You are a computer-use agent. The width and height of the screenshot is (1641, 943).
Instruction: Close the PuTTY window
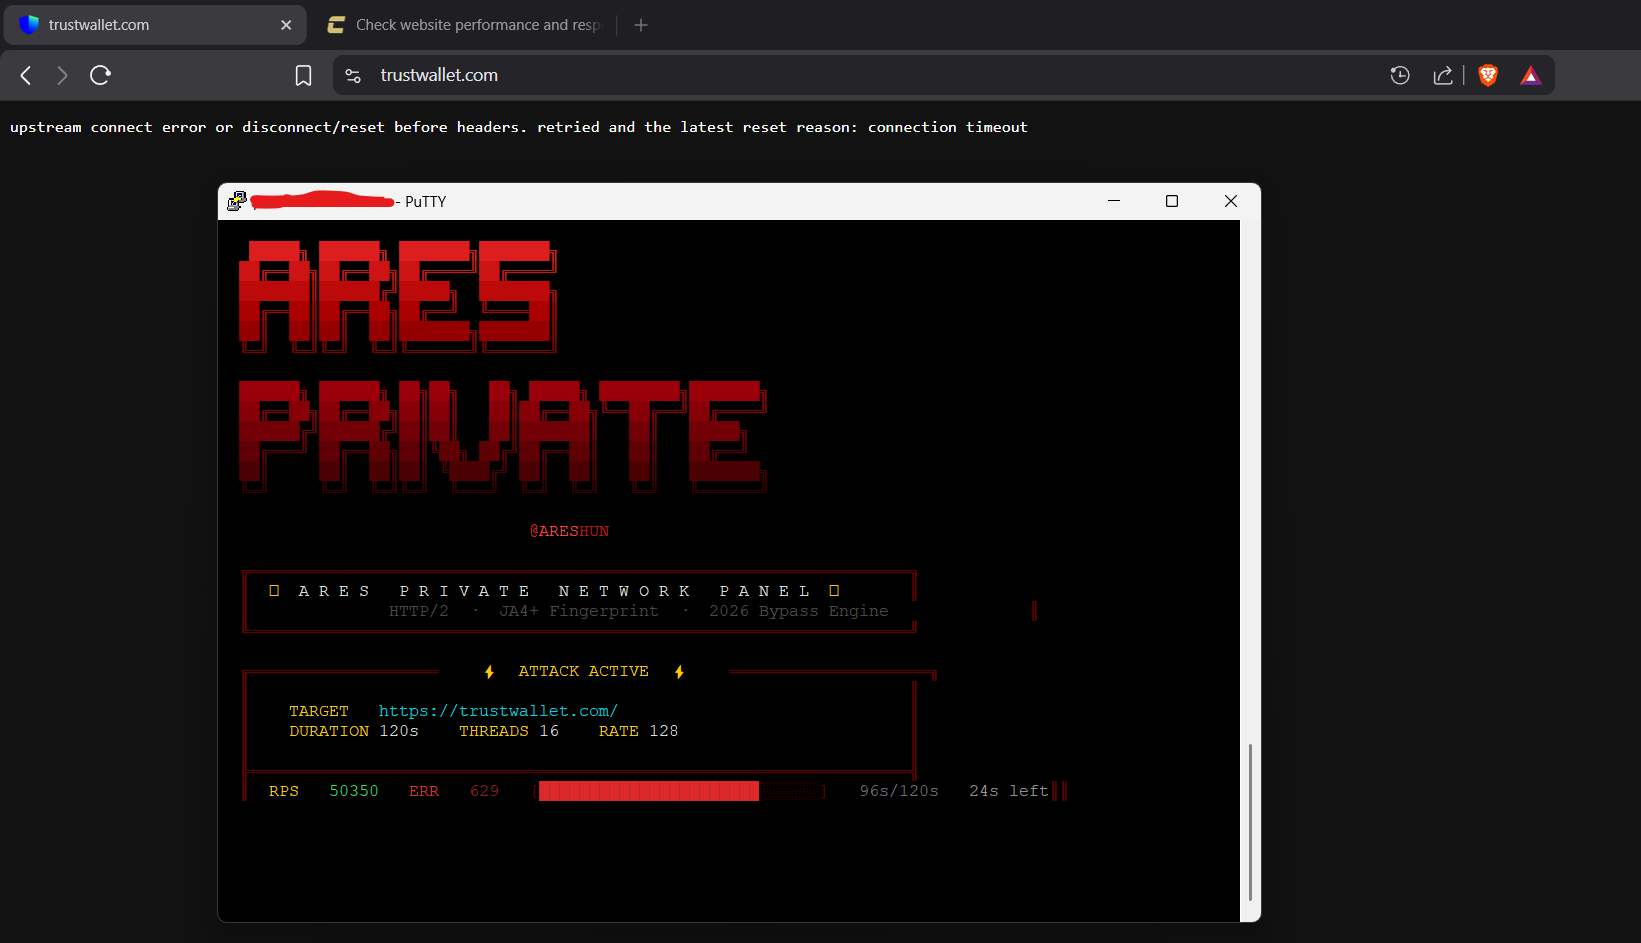pos(1231,201)
